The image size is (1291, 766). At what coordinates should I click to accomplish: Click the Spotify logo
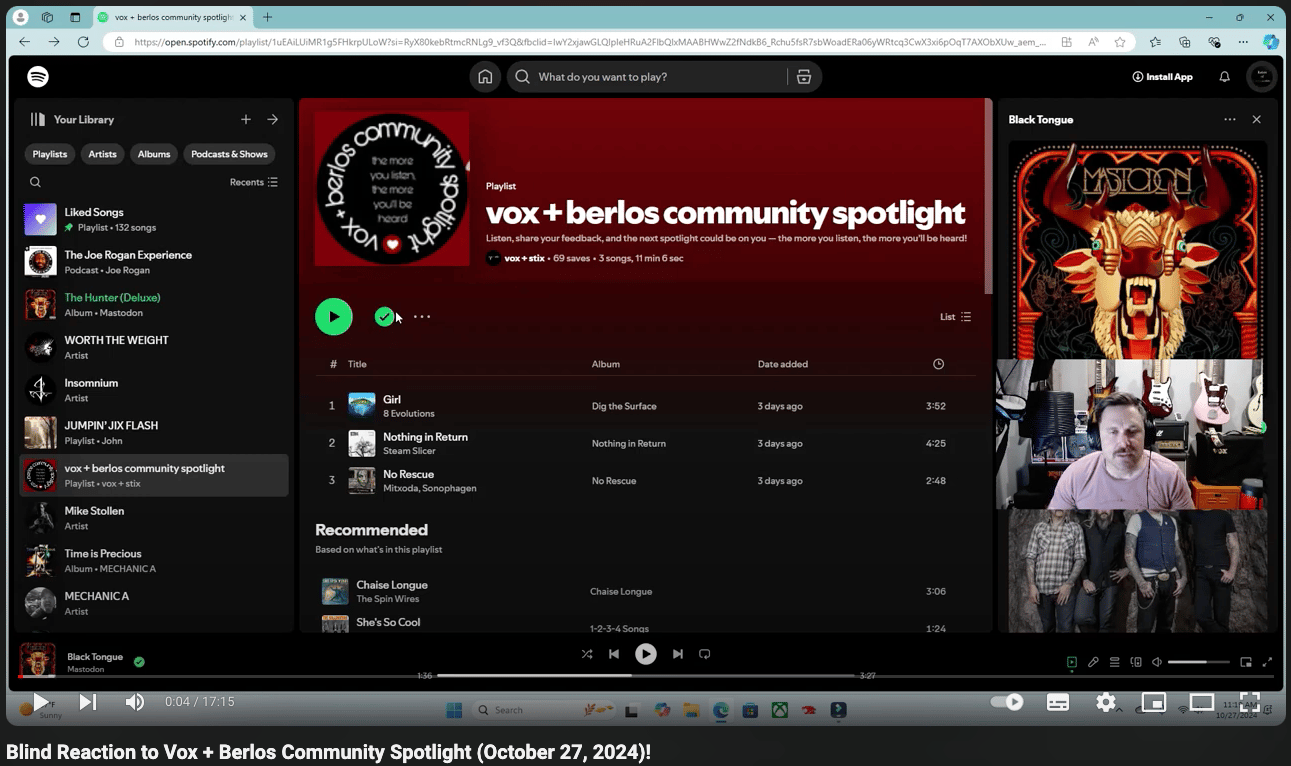coord(38,77)
